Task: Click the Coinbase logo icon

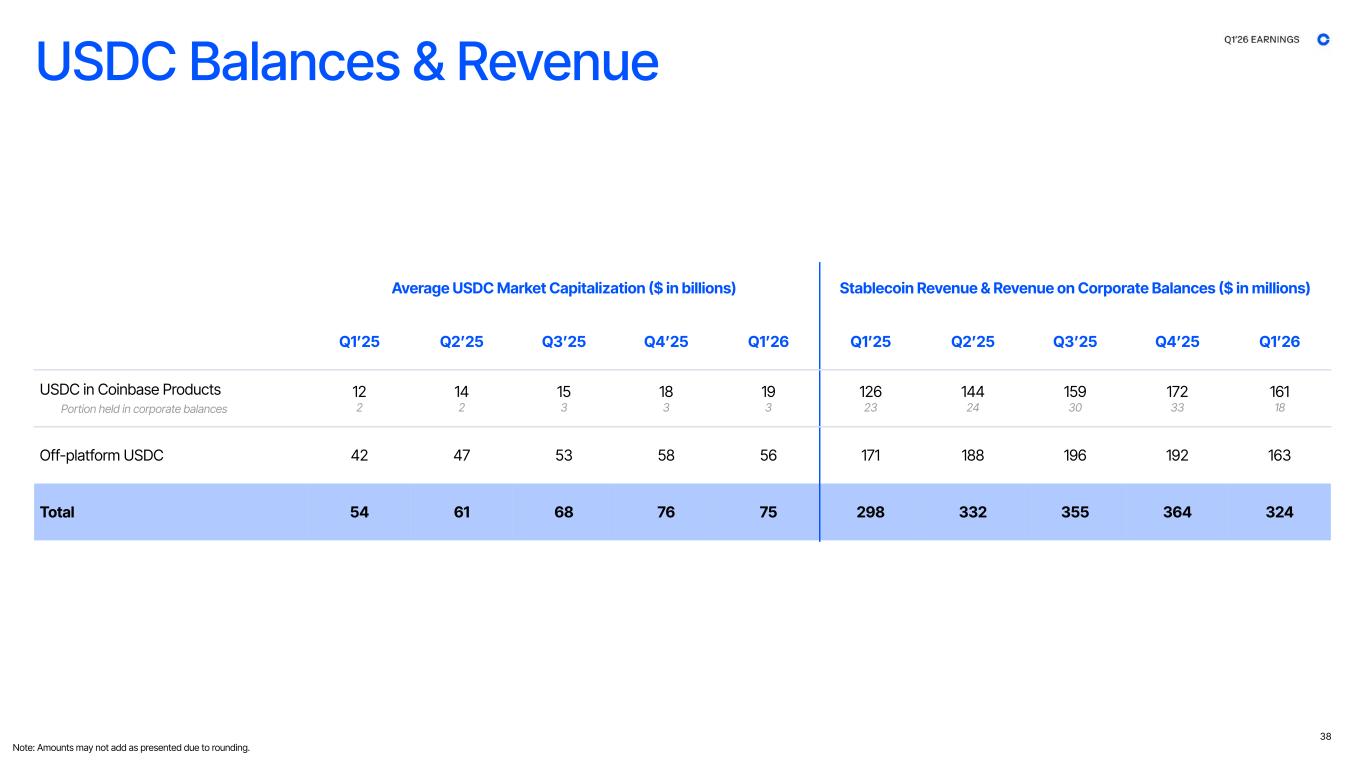Action: [1324, 39]
